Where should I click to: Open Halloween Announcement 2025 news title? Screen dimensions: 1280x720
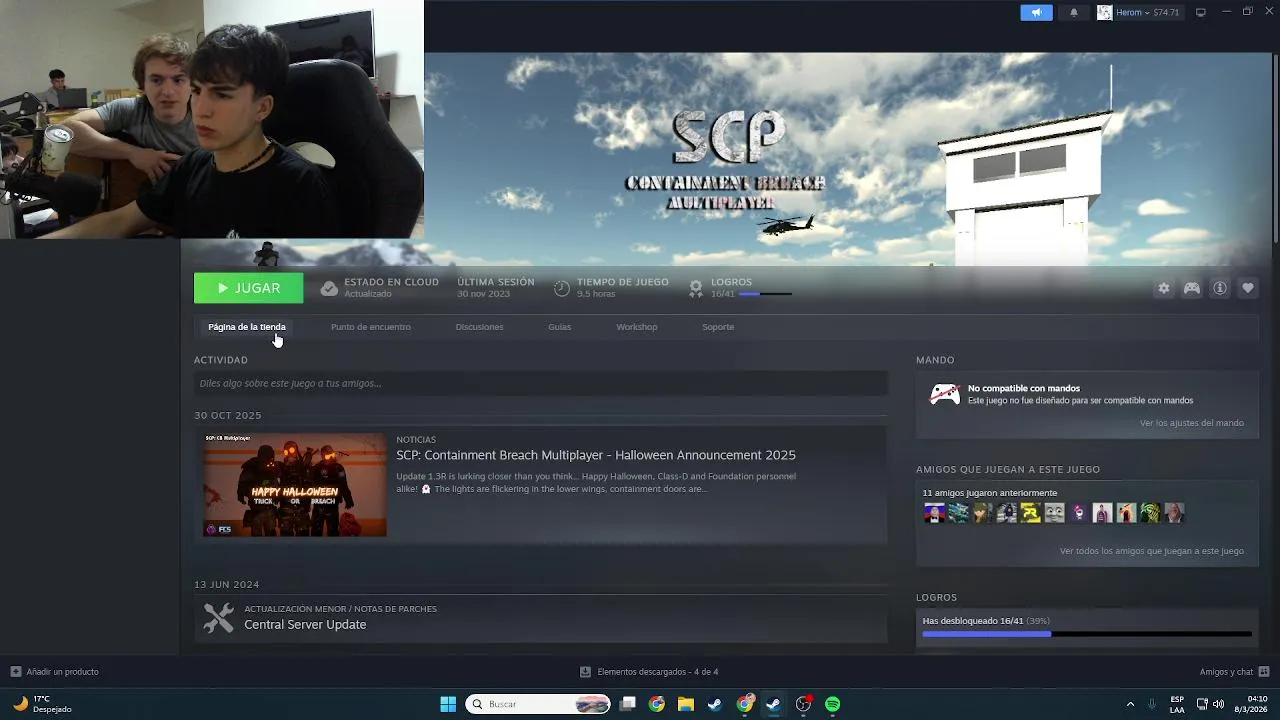click(x=596, y=455)
